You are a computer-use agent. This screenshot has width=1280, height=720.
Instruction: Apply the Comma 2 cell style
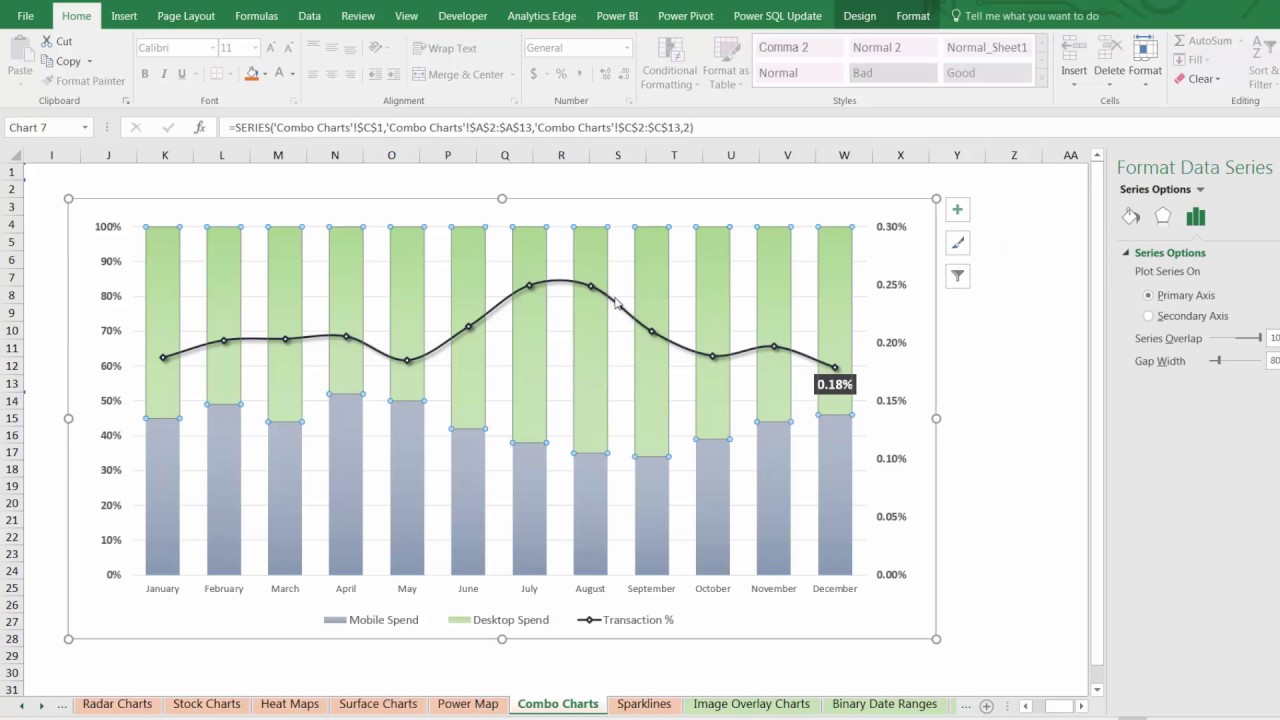point(797,47)
